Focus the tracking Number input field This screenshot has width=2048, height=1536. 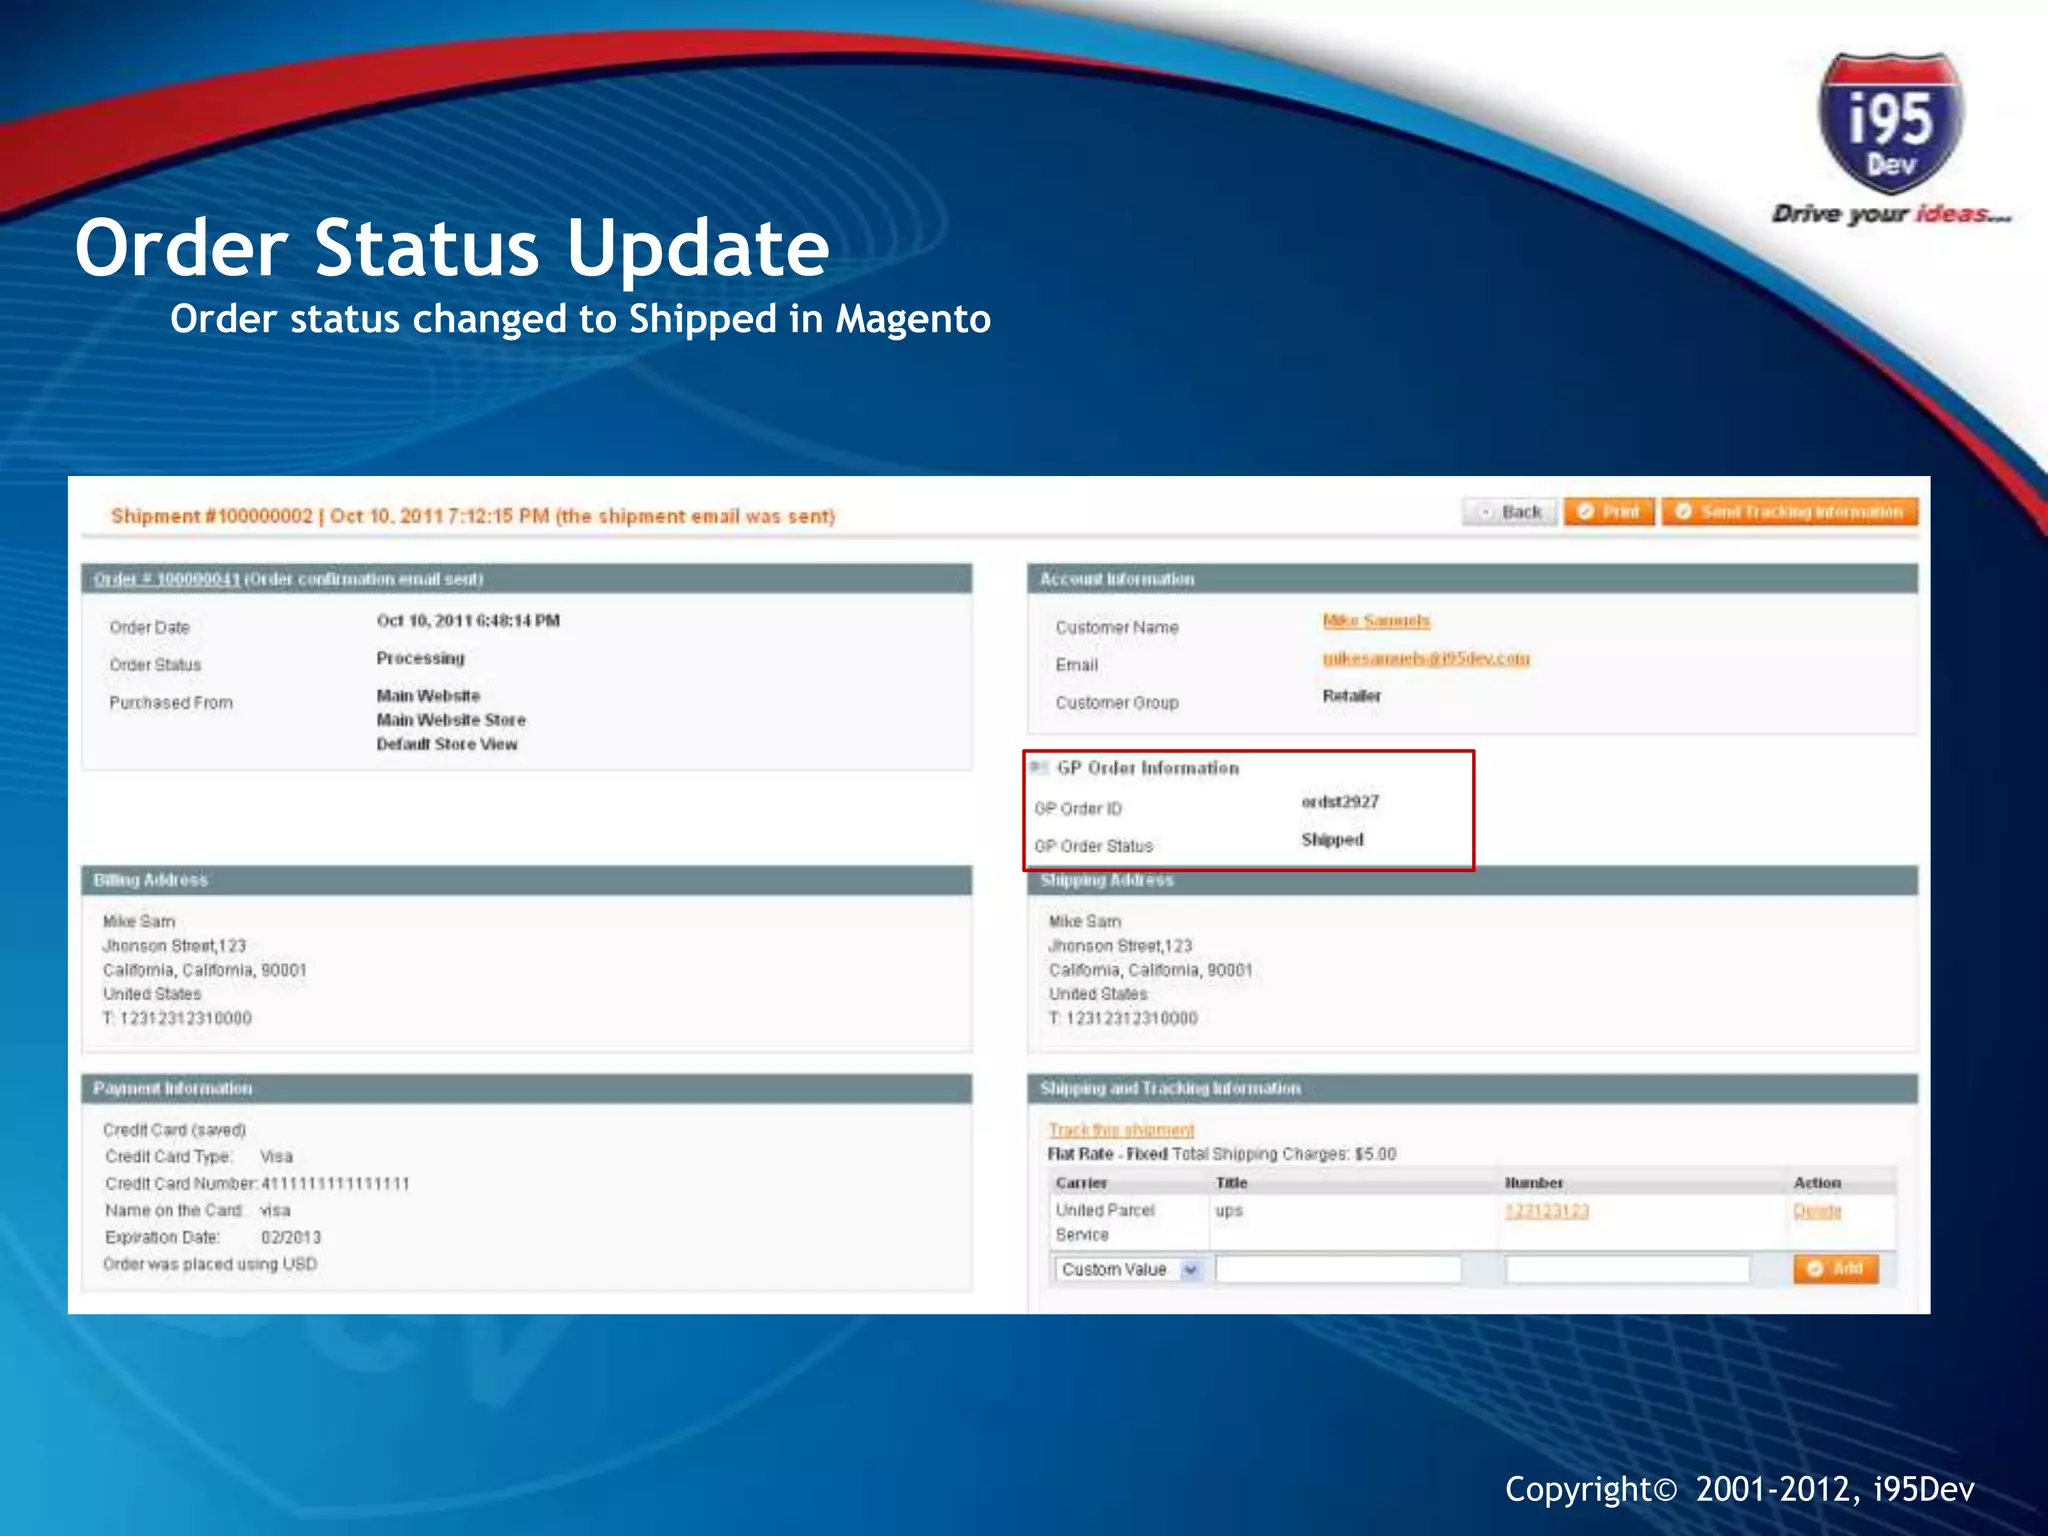(x=1627, y=1269)
